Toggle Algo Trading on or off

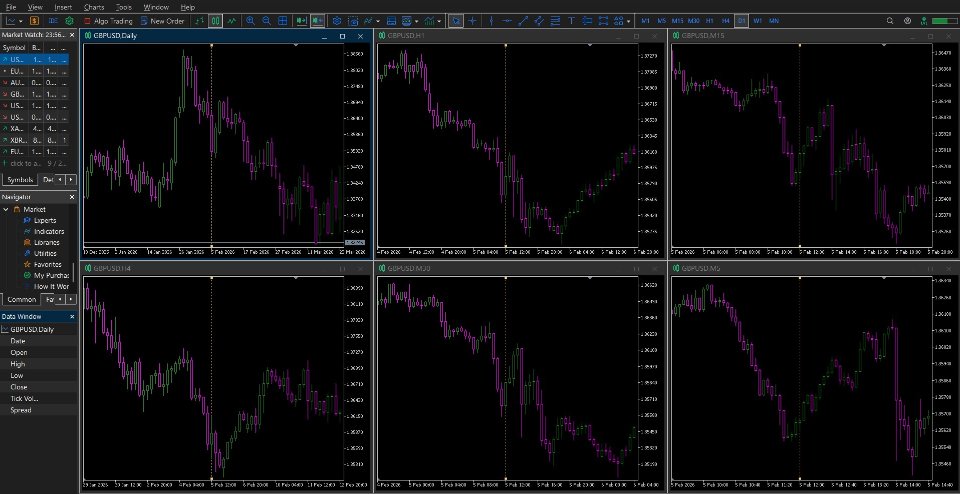tap(108, 21)
